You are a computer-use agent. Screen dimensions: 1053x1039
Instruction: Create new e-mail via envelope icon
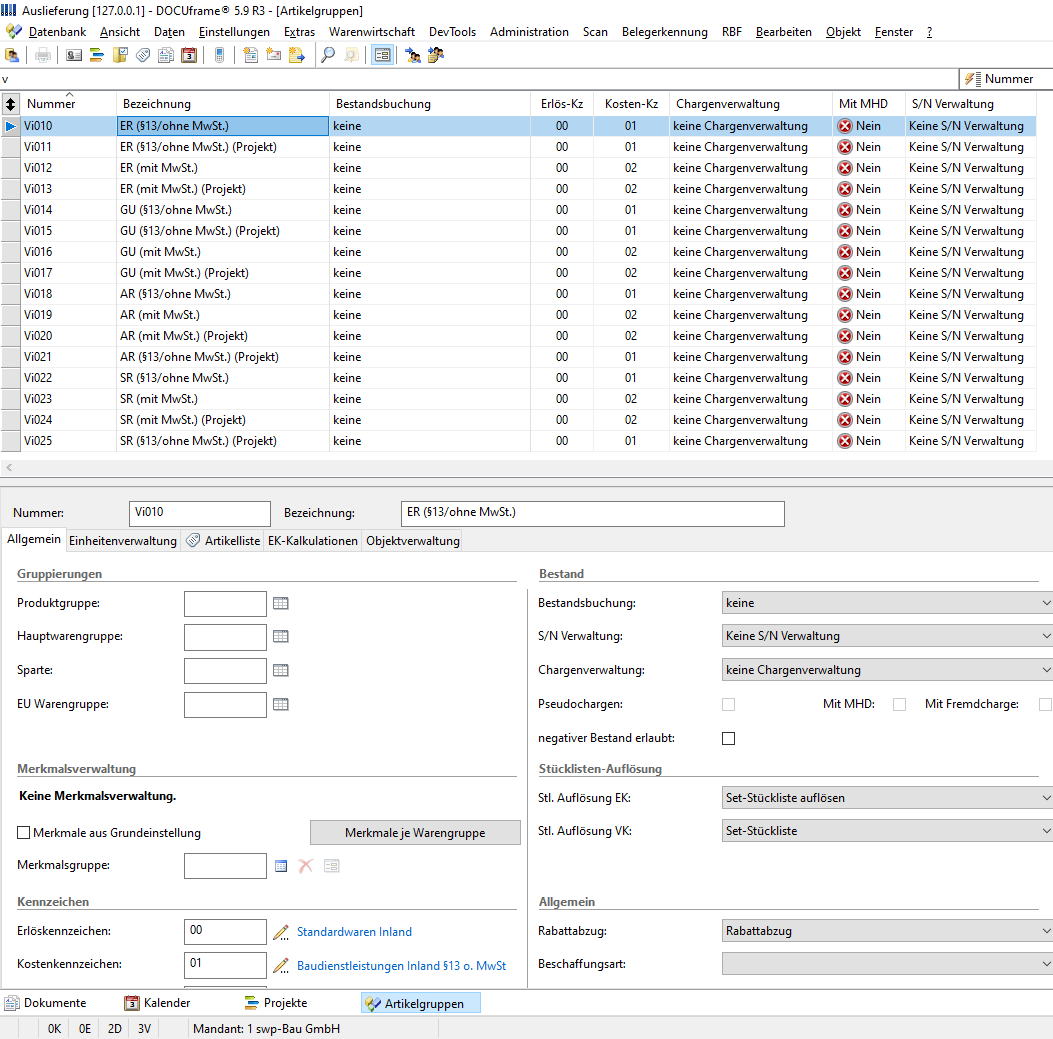(273, 55)
